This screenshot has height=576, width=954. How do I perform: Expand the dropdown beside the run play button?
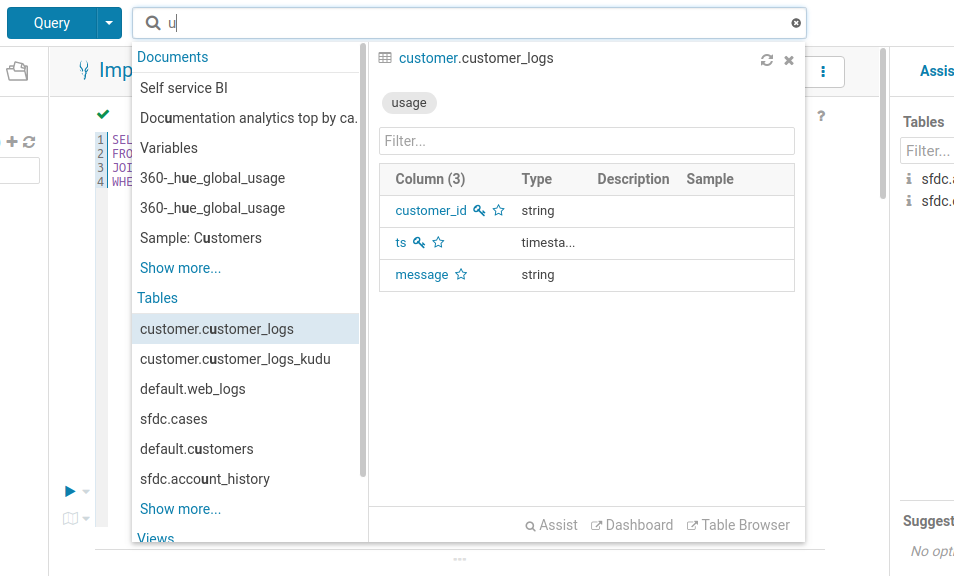click(x=86, y=491)
